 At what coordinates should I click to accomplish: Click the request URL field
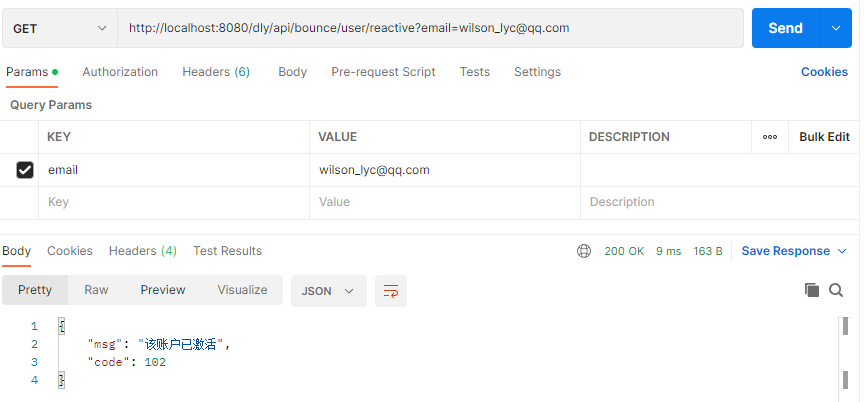(430, 28)
